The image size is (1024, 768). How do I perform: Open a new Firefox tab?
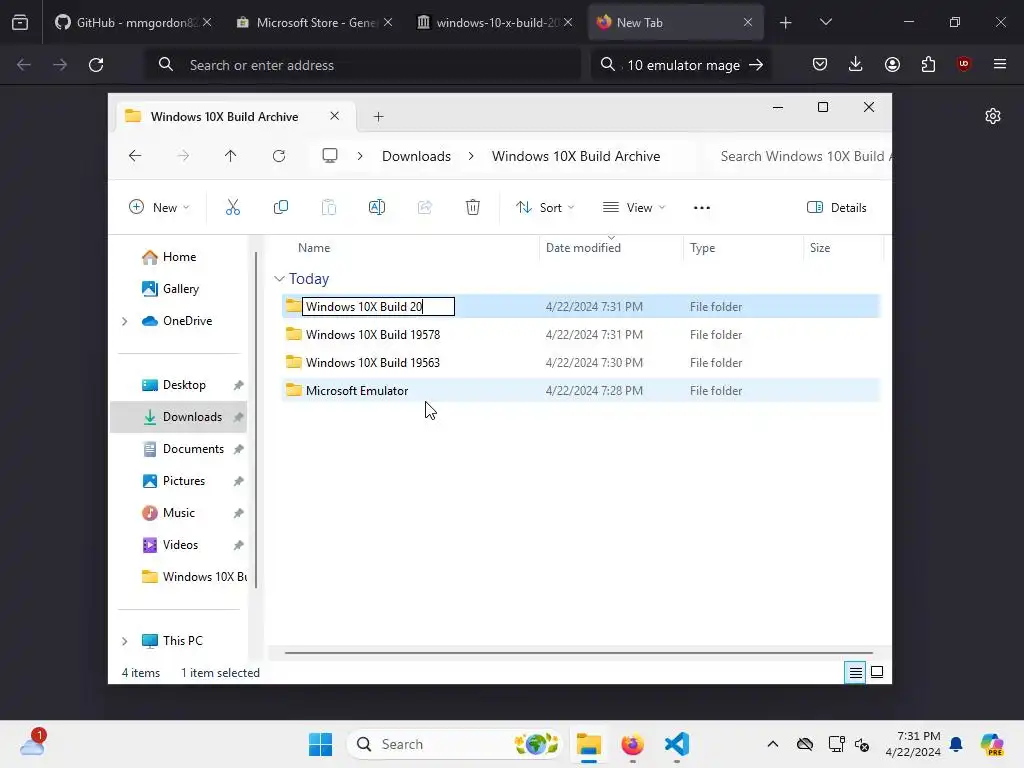tap(786, 23)
